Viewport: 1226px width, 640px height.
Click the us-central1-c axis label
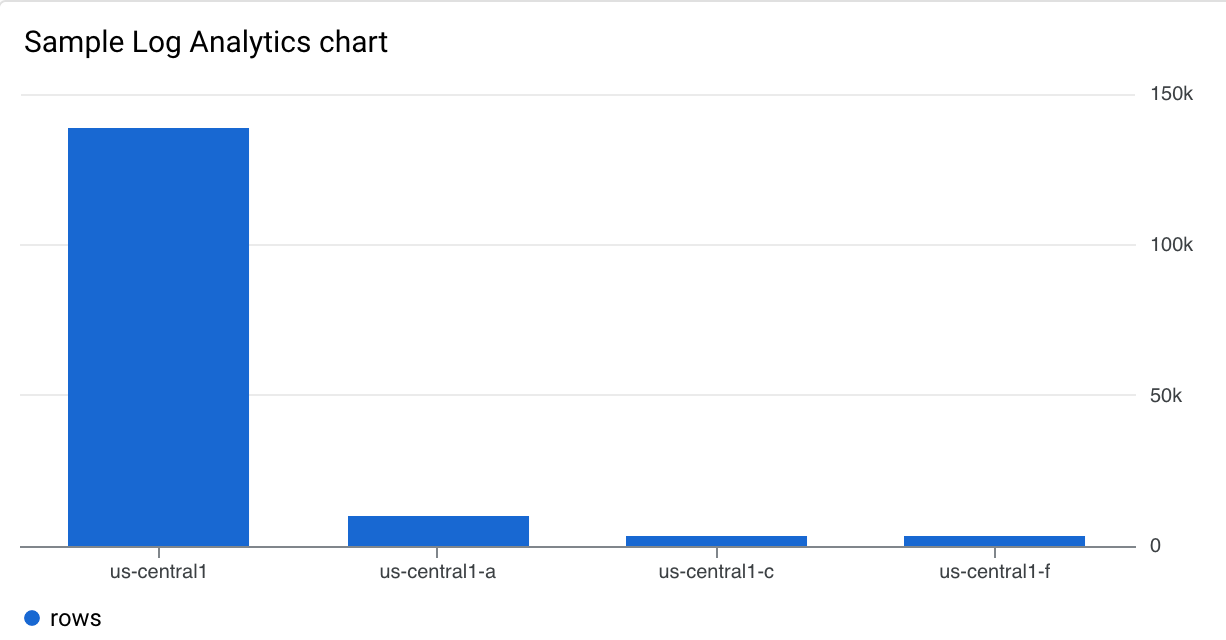pyautogui.click(x=716, y=572)
